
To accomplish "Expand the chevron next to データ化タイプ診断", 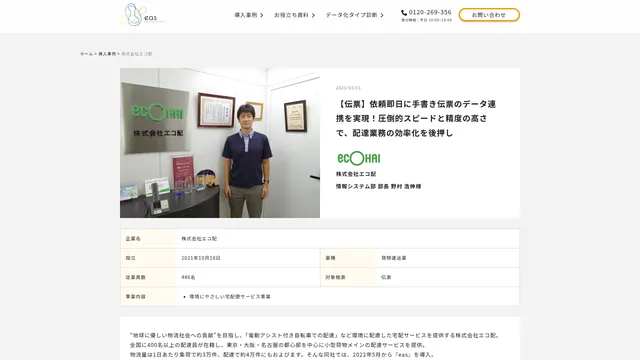I will pyautogui.click(x=382, y=16).
